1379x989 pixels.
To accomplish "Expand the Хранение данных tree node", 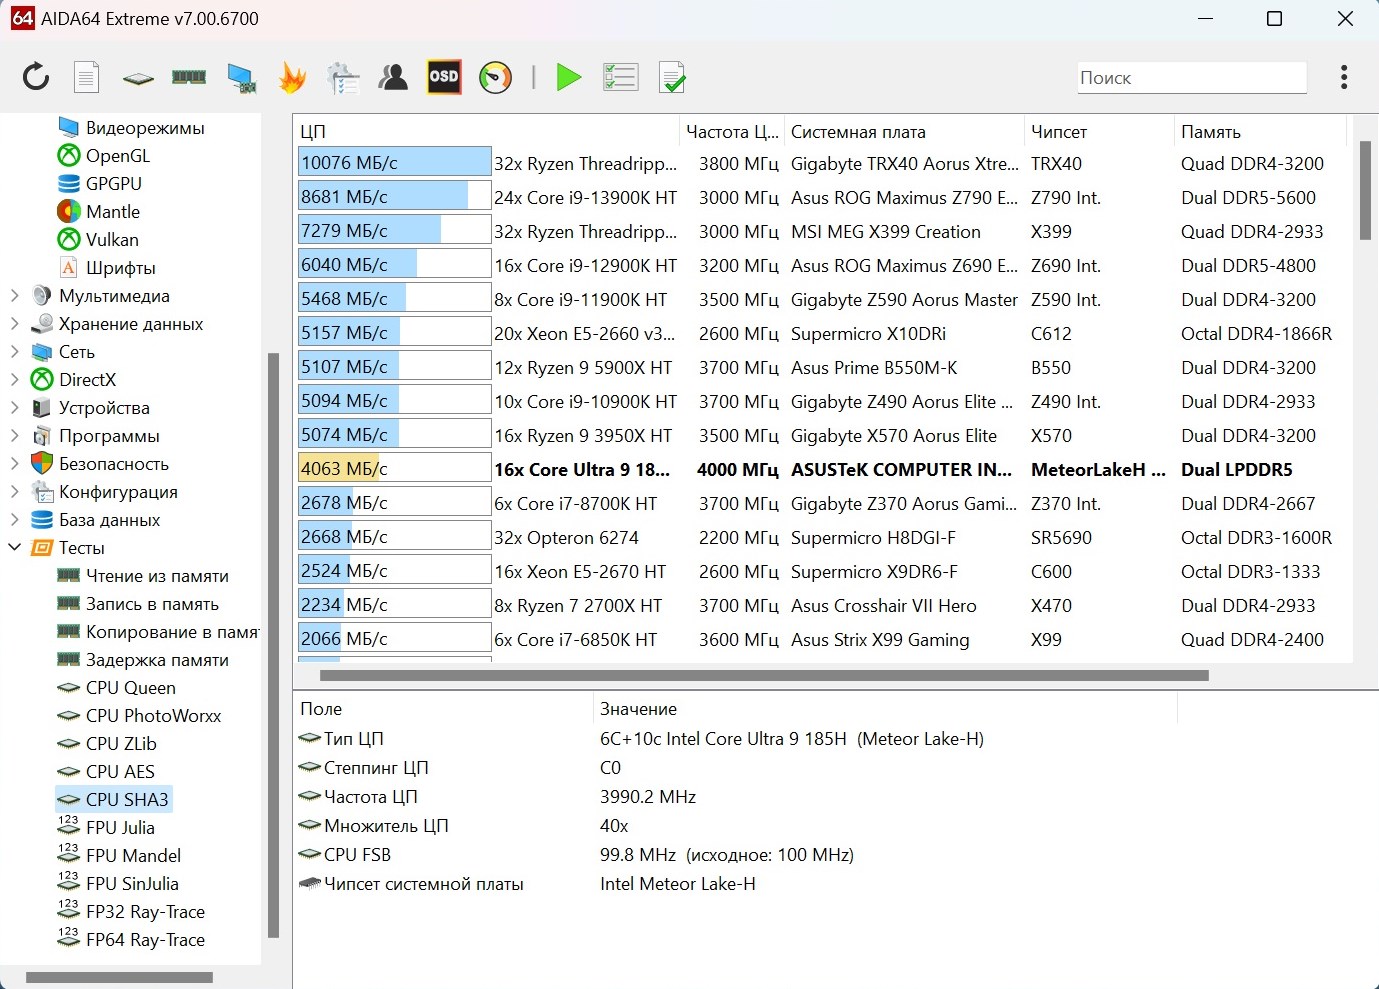I will pos(15,324).
